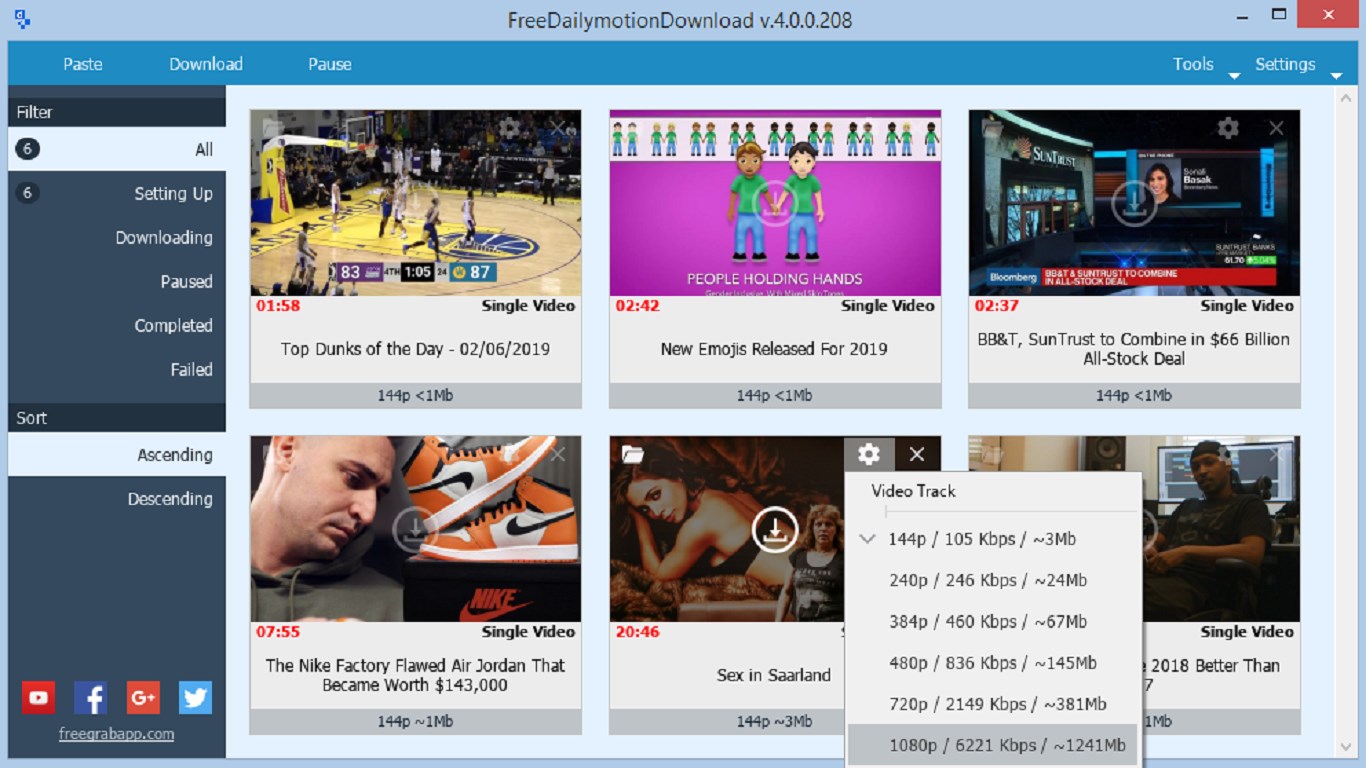1366x768 pixels.
Task: Click the 01:58 duration label
Action: [278, 306]
